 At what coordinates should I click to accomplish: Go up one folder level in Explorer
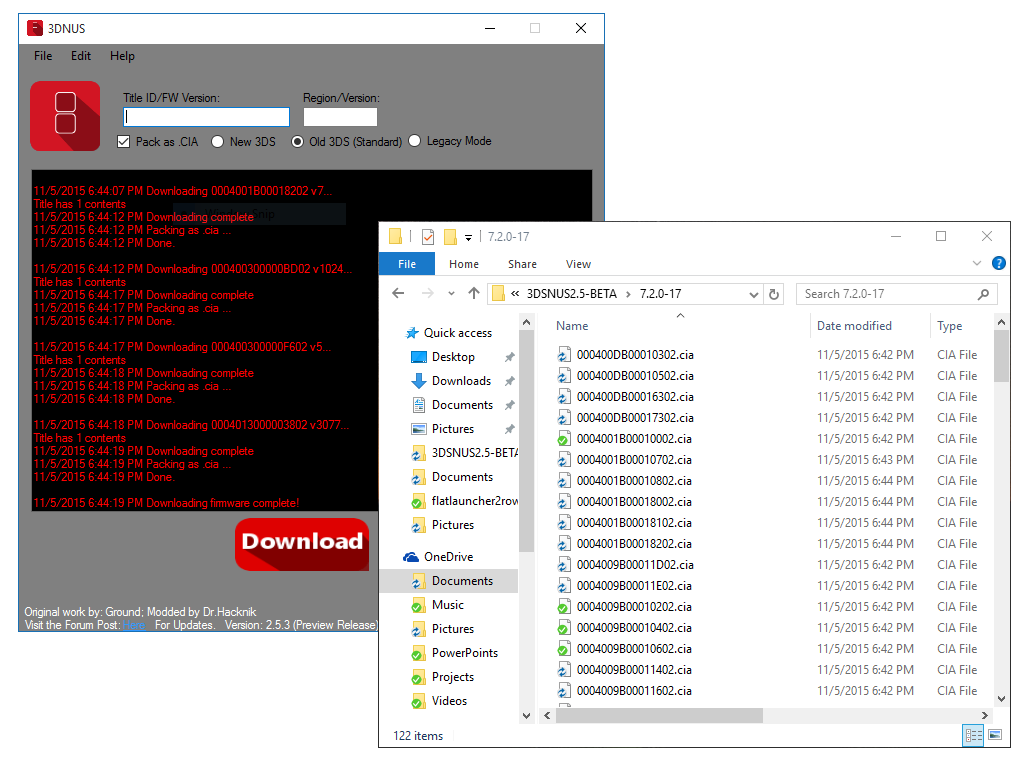(x=474, y=294)
